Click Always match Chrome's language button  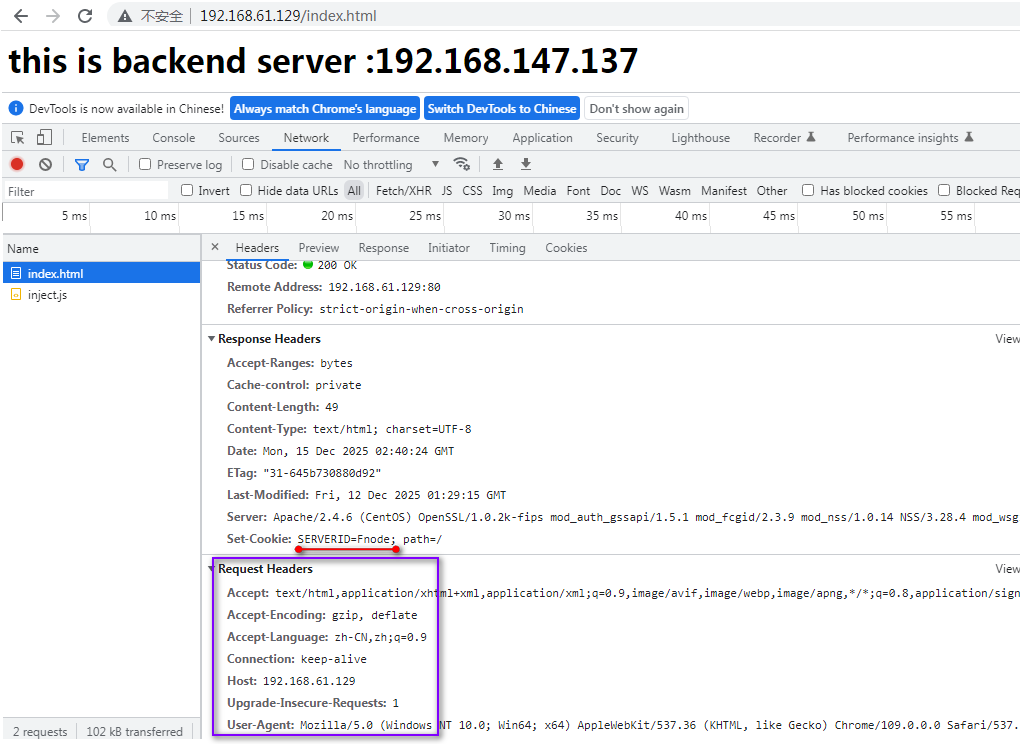325,109
